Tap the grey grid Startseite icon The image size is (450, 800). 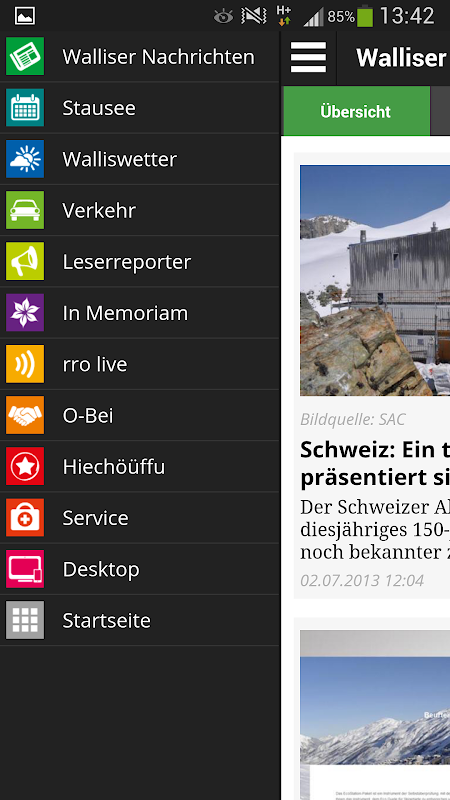pyautogui.click(x=25, y=620)
